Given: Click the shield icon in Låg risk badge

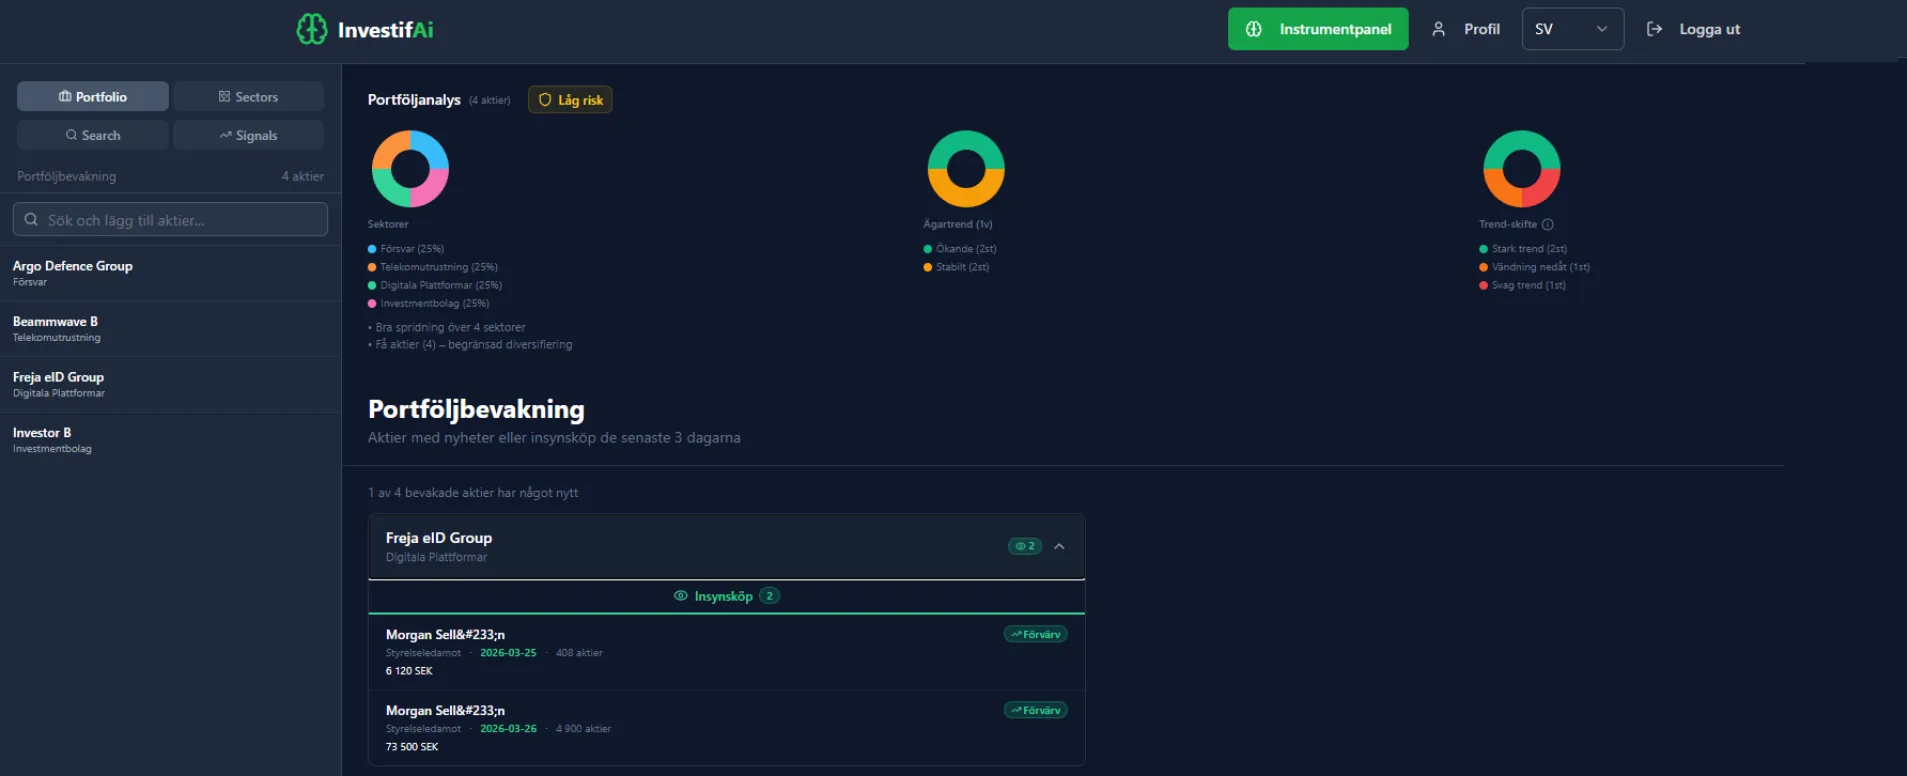Looking at the screenshot, I should pyautogui.click(x=545, y=100).
